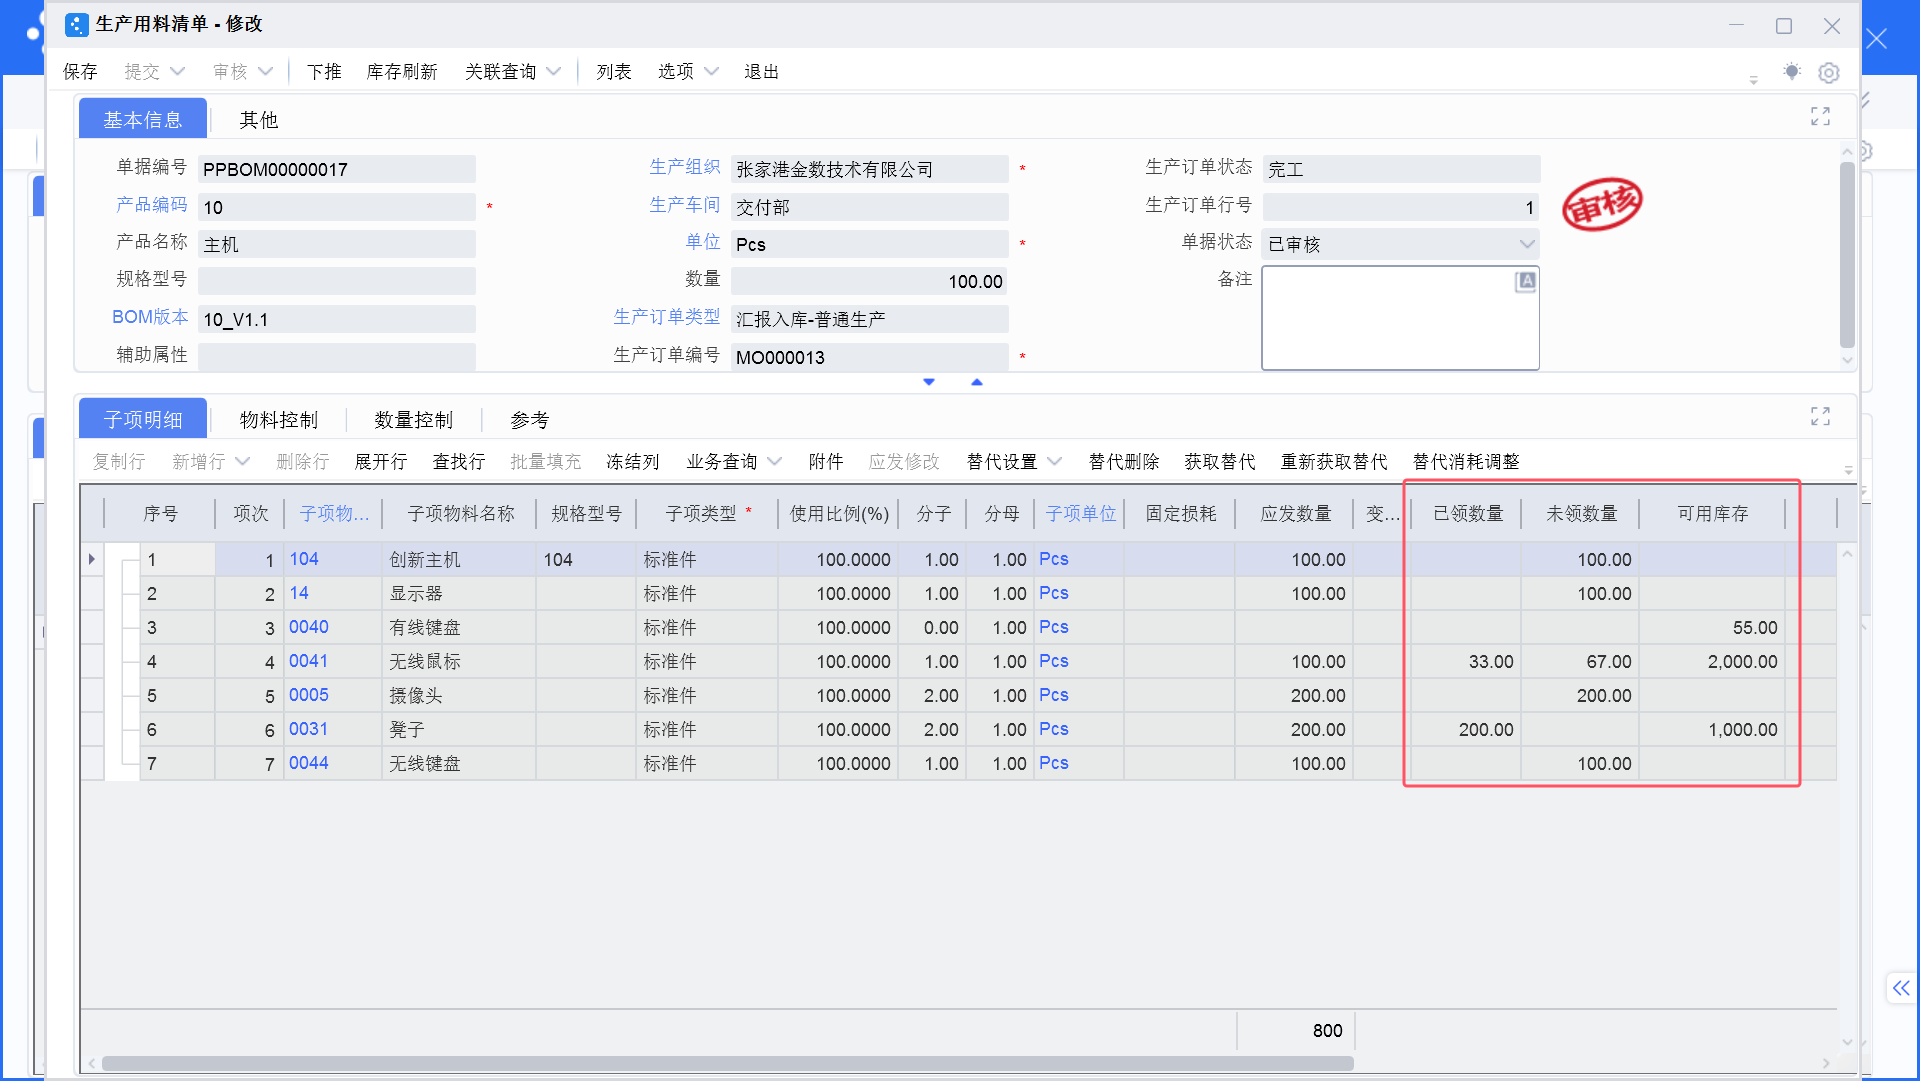Click the 生产订单编号 field MO000013
This screenshot has width=1920, height=1081.
(x=869, y=357)
